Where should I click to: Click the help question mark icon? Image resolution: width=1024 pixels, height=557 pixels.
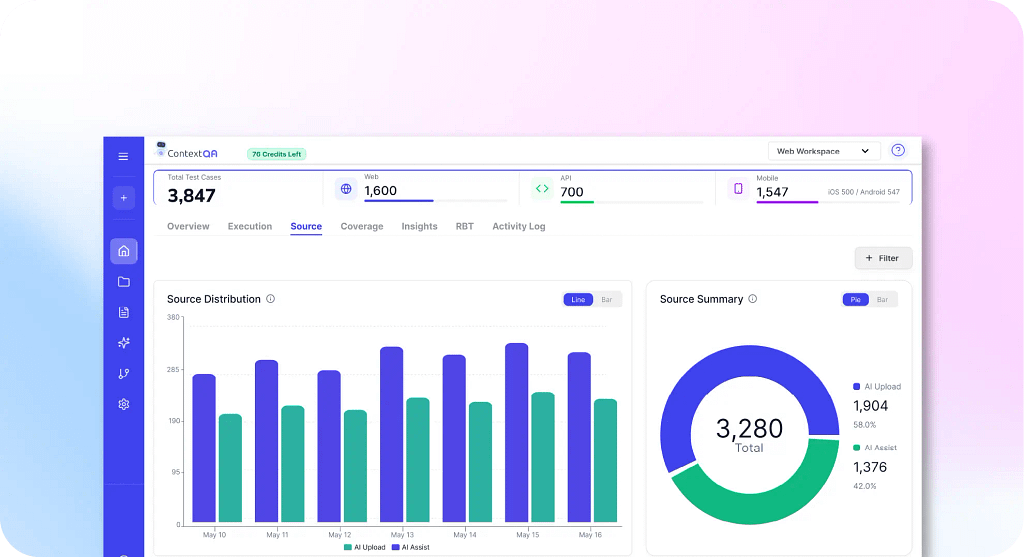point(897,151)
